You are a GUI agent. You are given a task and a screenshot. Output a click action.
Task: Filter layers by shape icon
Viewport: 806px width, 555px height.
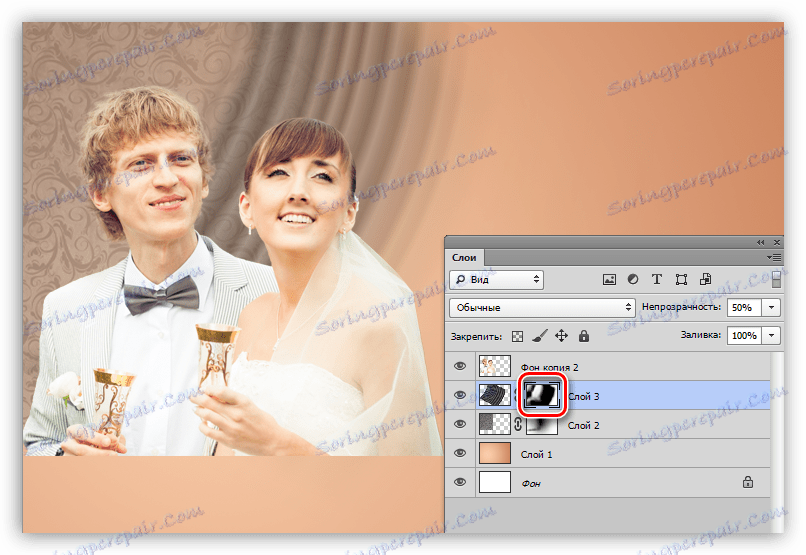(681, 280)
